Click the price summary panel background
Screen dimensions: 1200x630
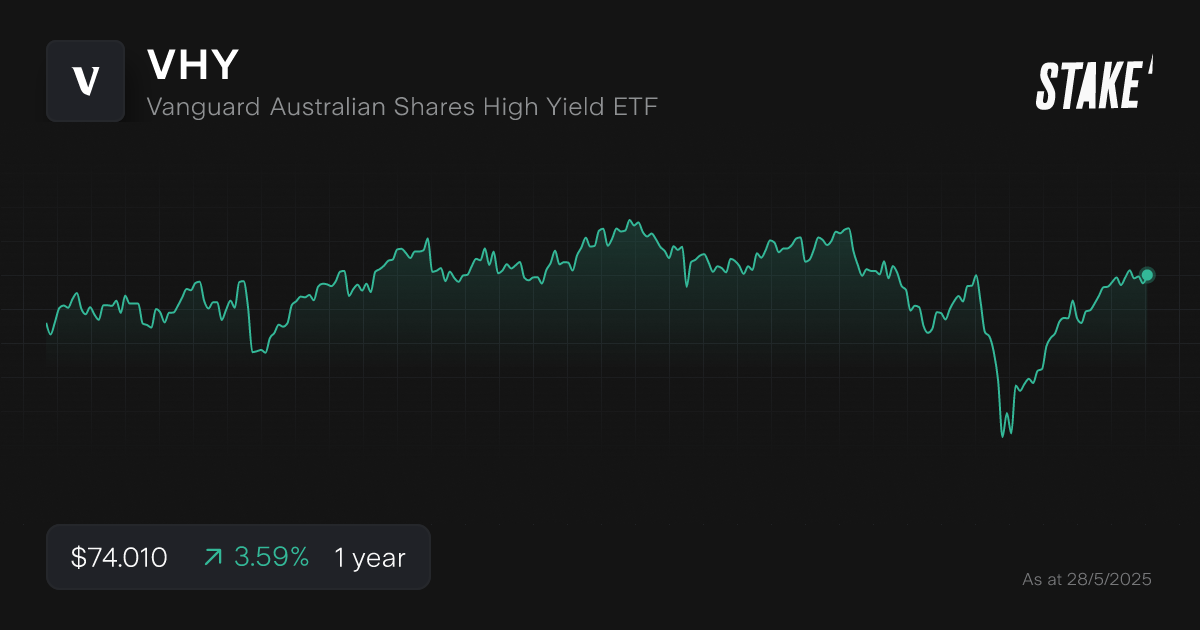[x=238, y=557]
